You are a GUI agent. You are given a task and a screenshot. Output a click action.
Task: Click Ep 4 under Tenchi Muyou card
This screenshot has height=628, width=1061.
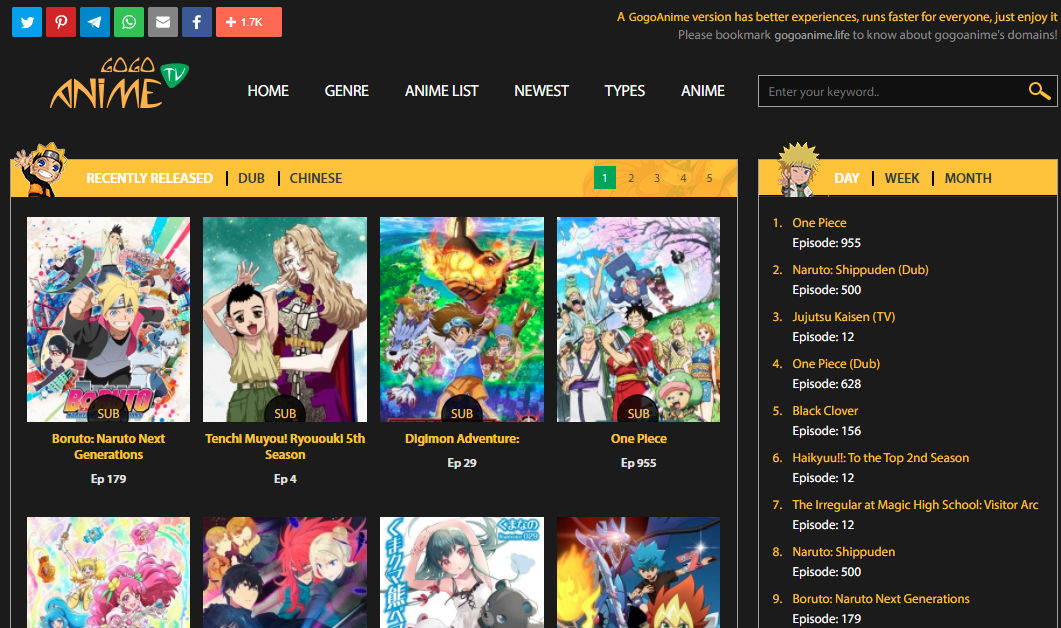[x=285, y=478]
